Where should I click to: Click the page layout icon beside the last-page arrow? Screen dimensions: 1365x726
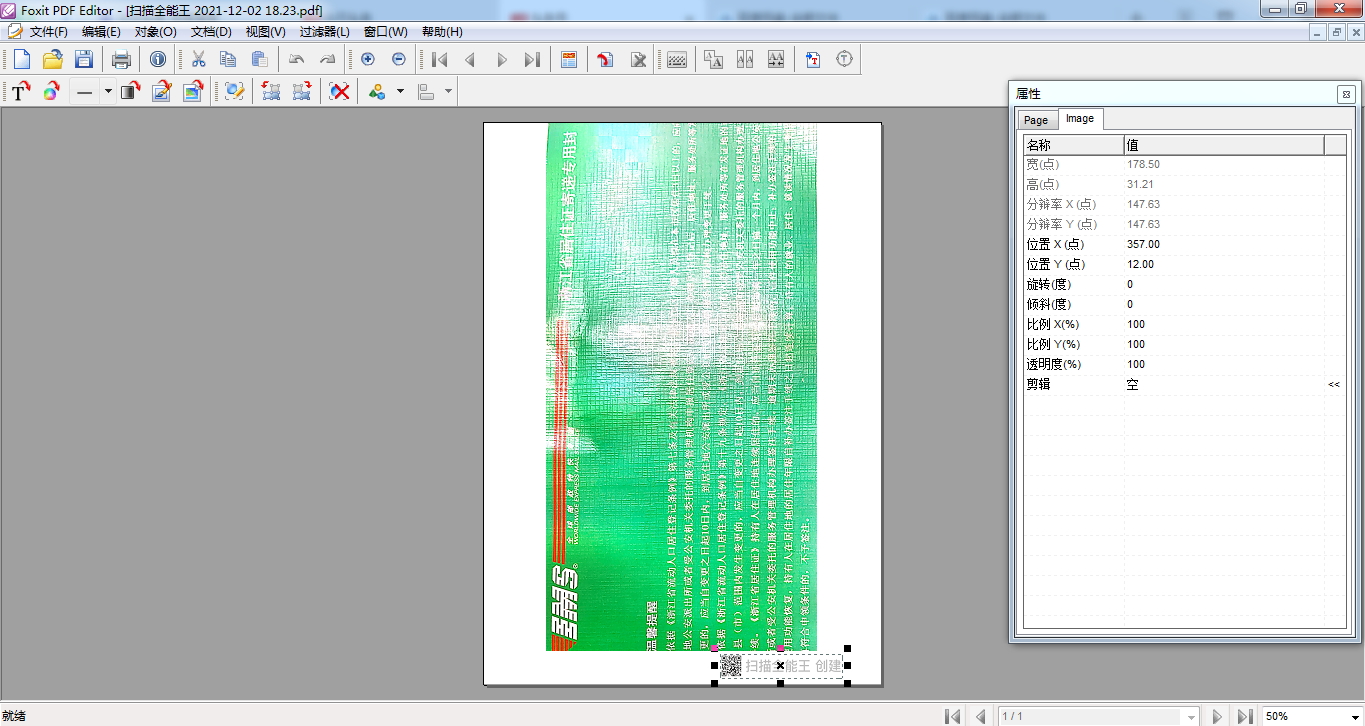tap(569, 59)
